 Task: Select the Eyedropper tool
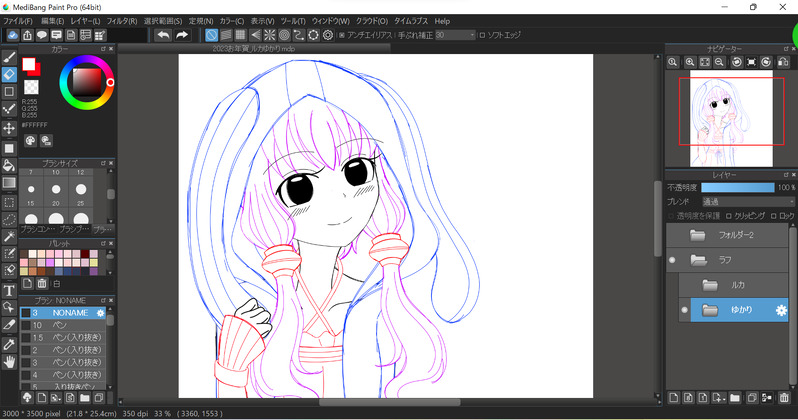click(x=9, y=345)
